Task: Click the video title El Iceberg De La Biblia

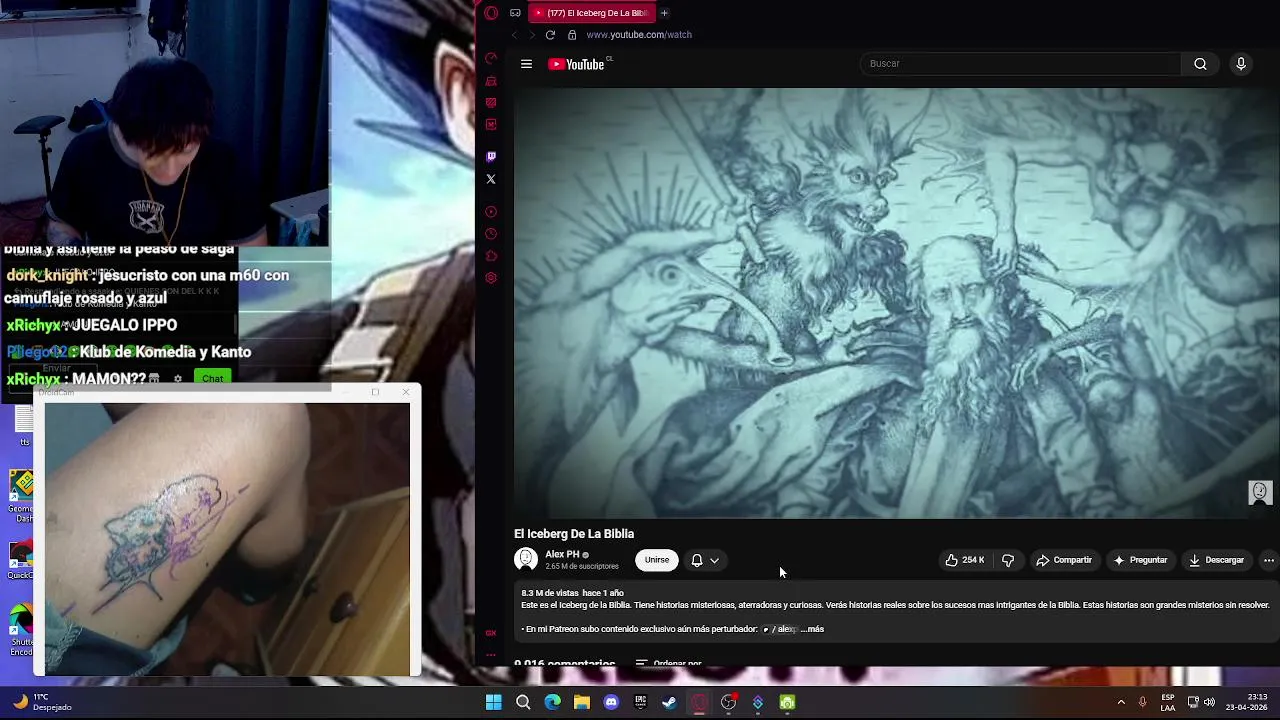Action: tap(574, 534)
